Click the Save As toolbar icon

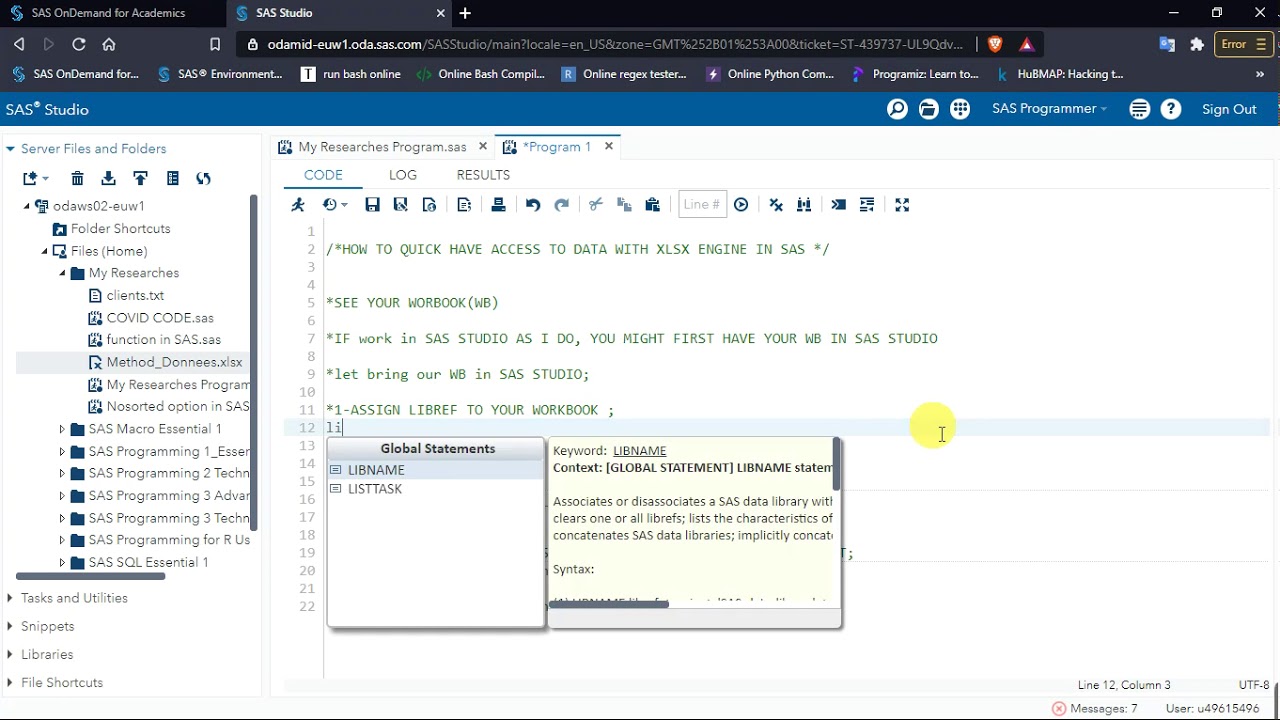pyautogui.click(x=401, y=205)
